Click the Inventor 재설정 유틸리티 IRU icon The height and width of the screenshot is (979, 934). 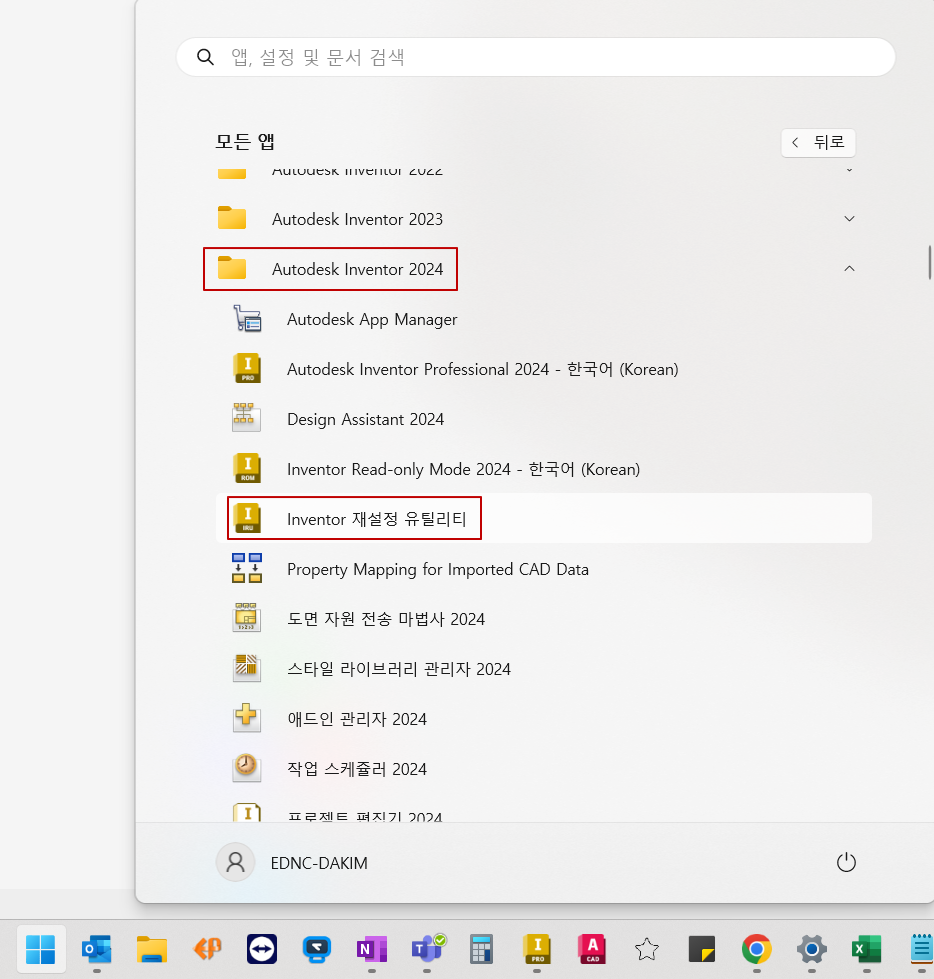(x=247, y=518)
